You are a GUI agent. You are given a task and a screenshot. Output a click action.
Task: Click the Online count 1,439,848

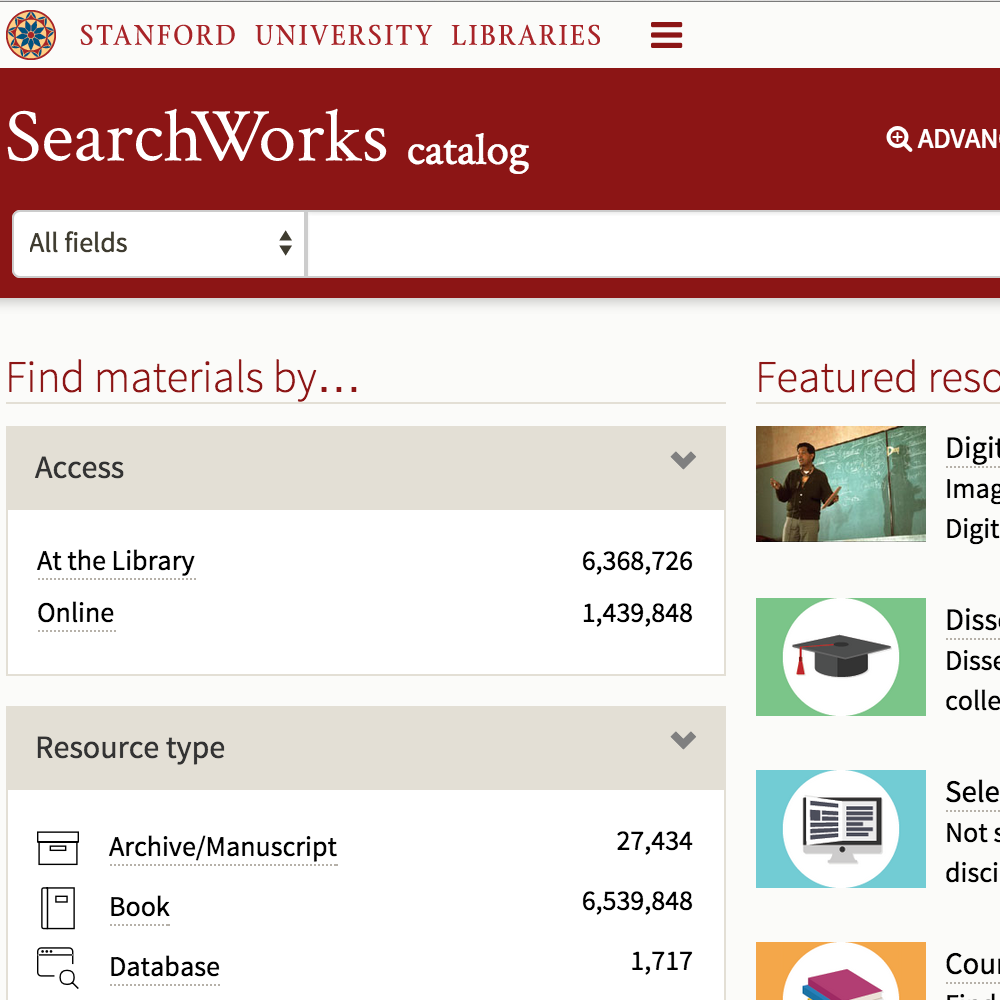637,613
